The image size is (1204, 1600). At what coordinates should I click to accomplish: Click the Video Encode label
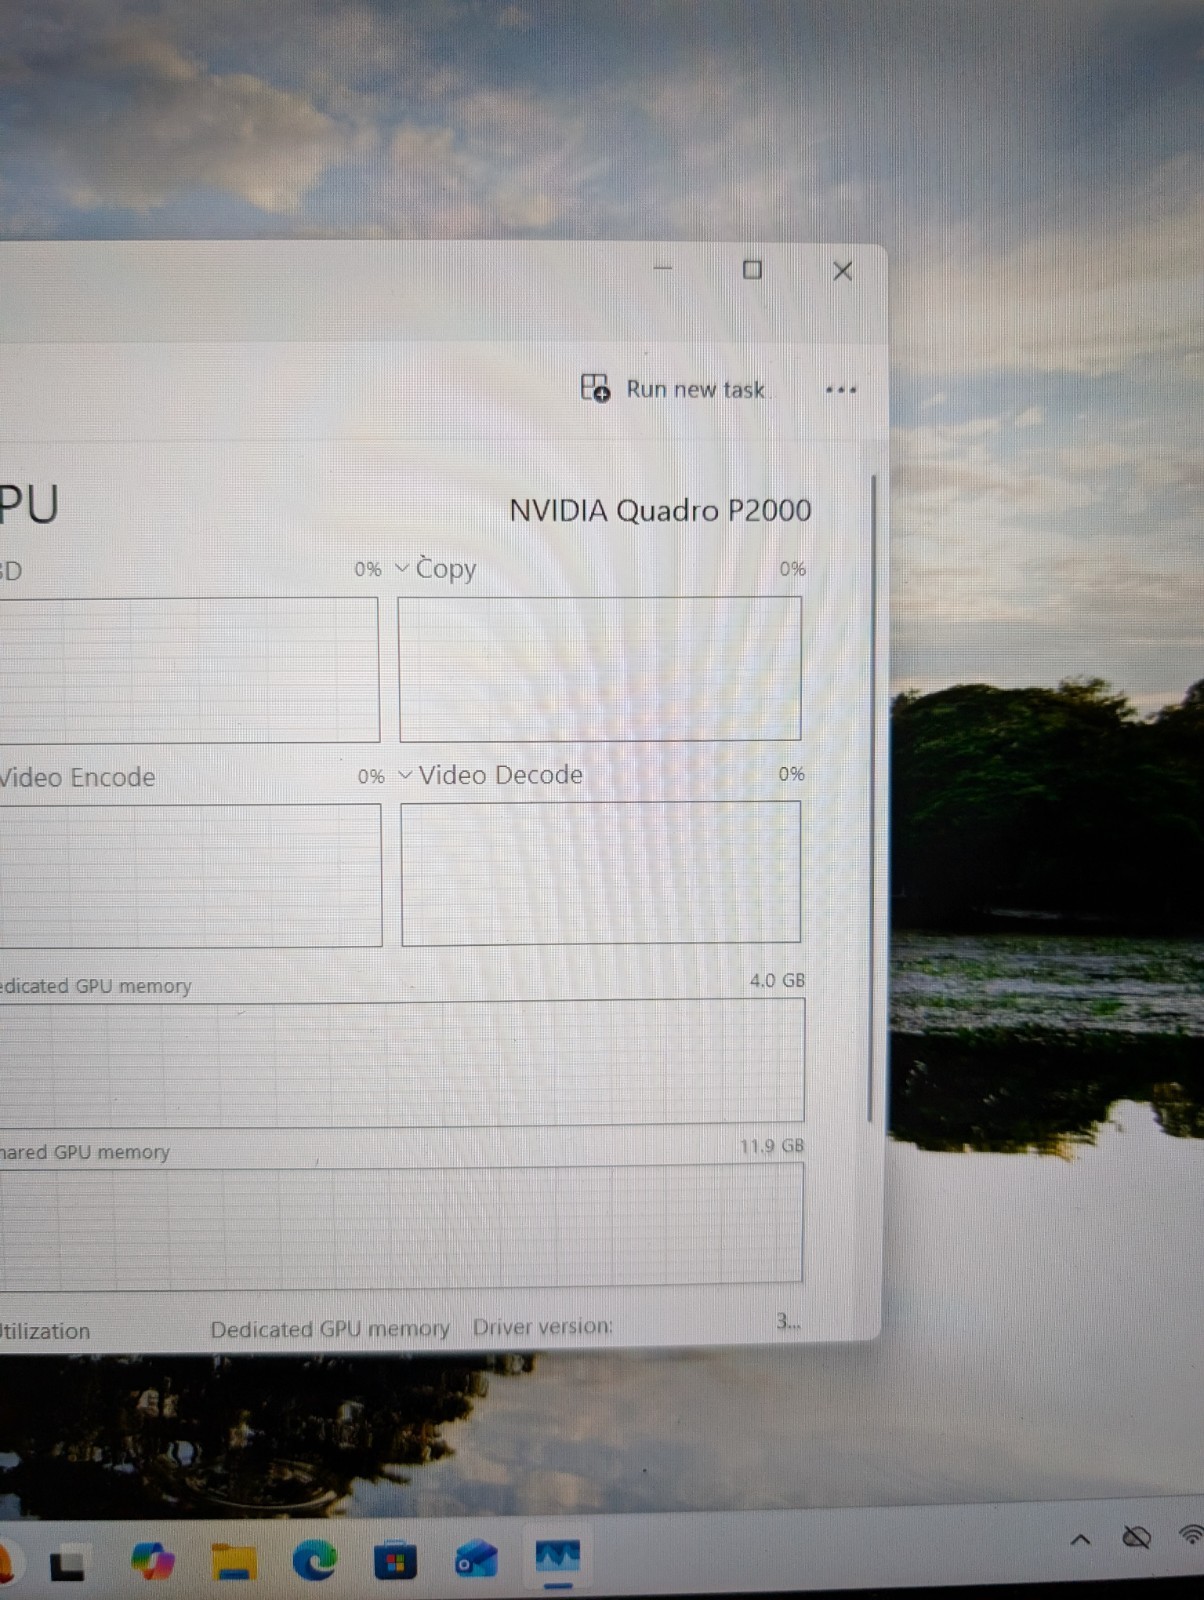pyautogui.click(x=77, y=777)
